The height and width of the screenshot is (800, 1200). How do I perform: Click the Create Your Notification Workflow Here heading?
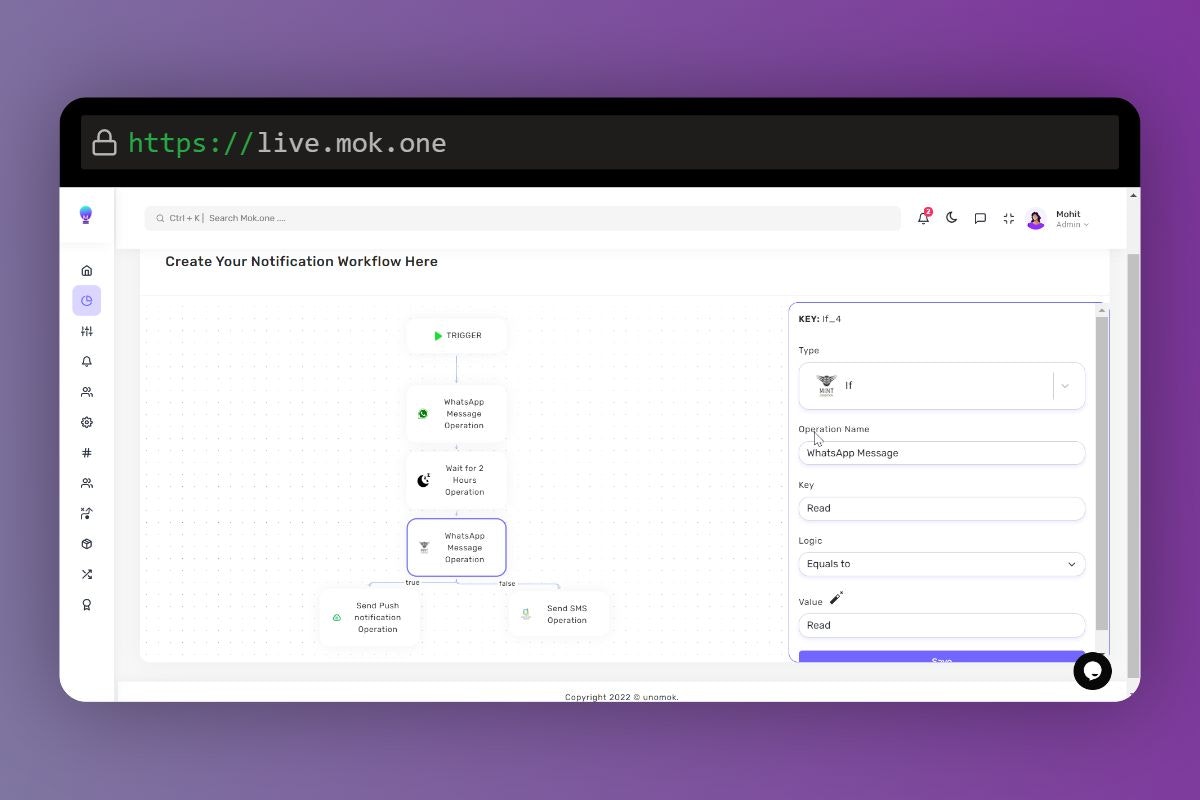pyautogui.click(x=301, y=261)
